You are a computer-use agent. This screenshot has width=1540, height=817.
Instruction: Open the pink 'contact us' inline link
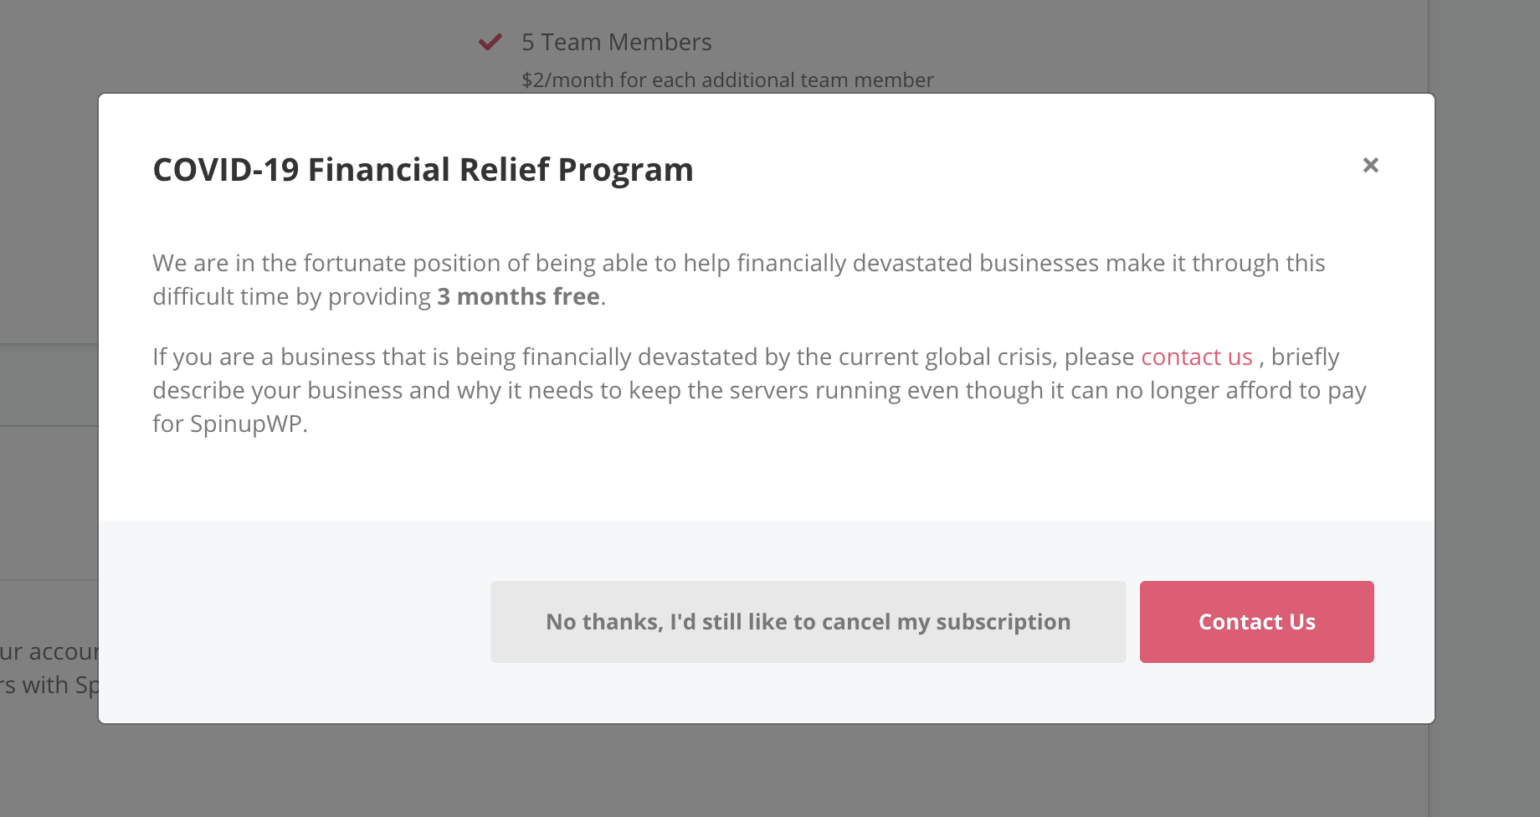pyautogui.click(x=1196, y=357)
